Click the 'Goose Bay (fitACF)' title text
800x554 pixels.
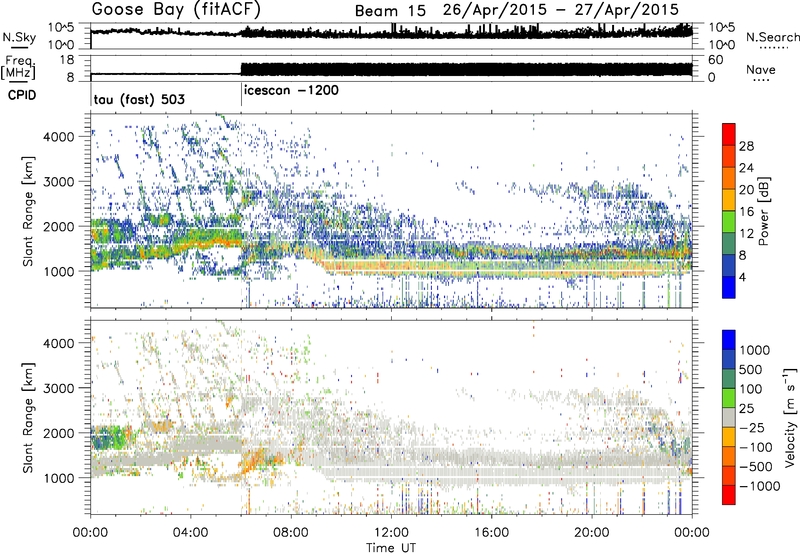click(176, 10)
